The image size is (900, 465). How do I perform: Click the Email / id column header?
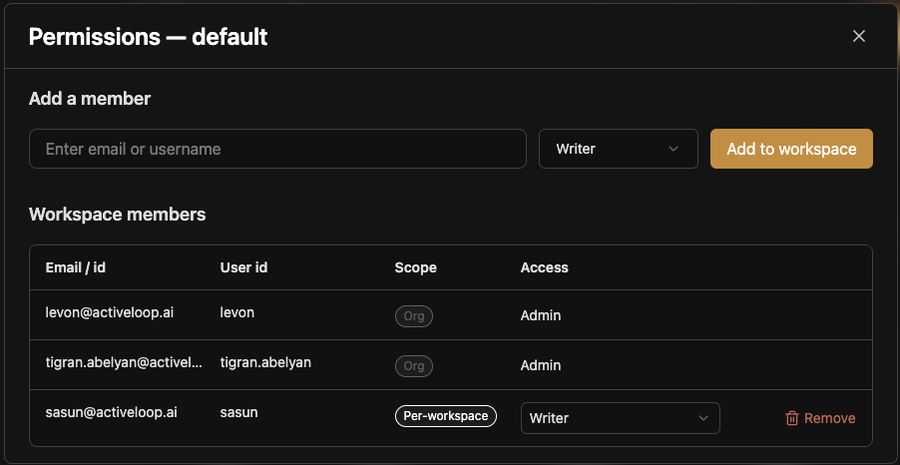75,268
